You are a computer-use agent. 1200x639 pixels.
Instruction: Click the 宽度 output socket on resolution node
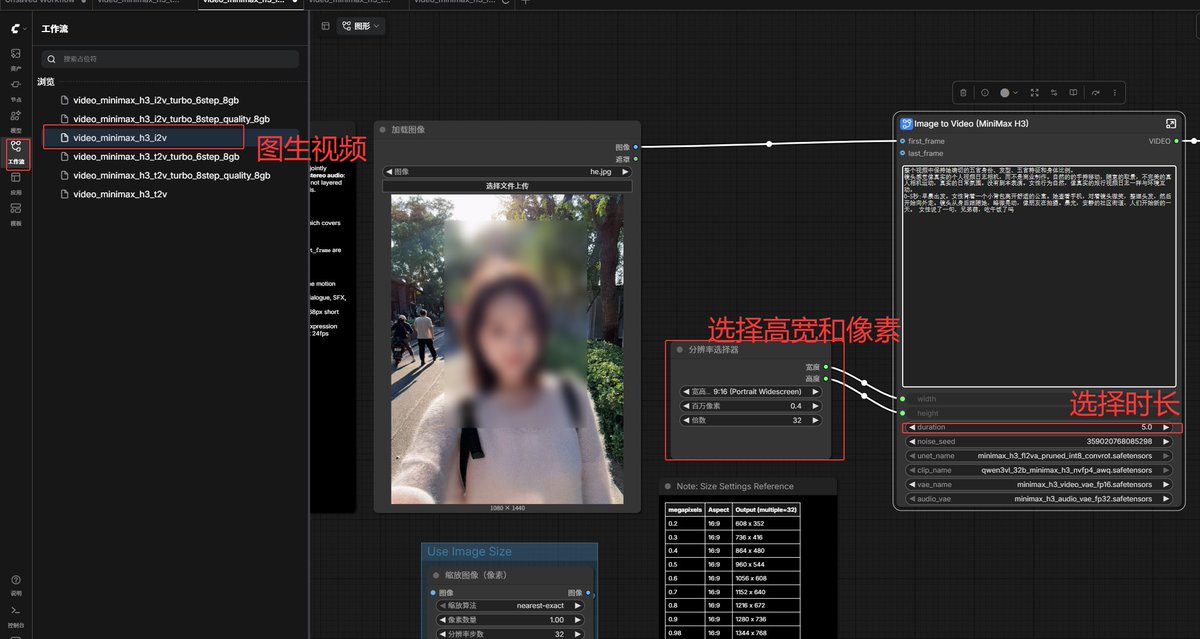click(826, 367)
